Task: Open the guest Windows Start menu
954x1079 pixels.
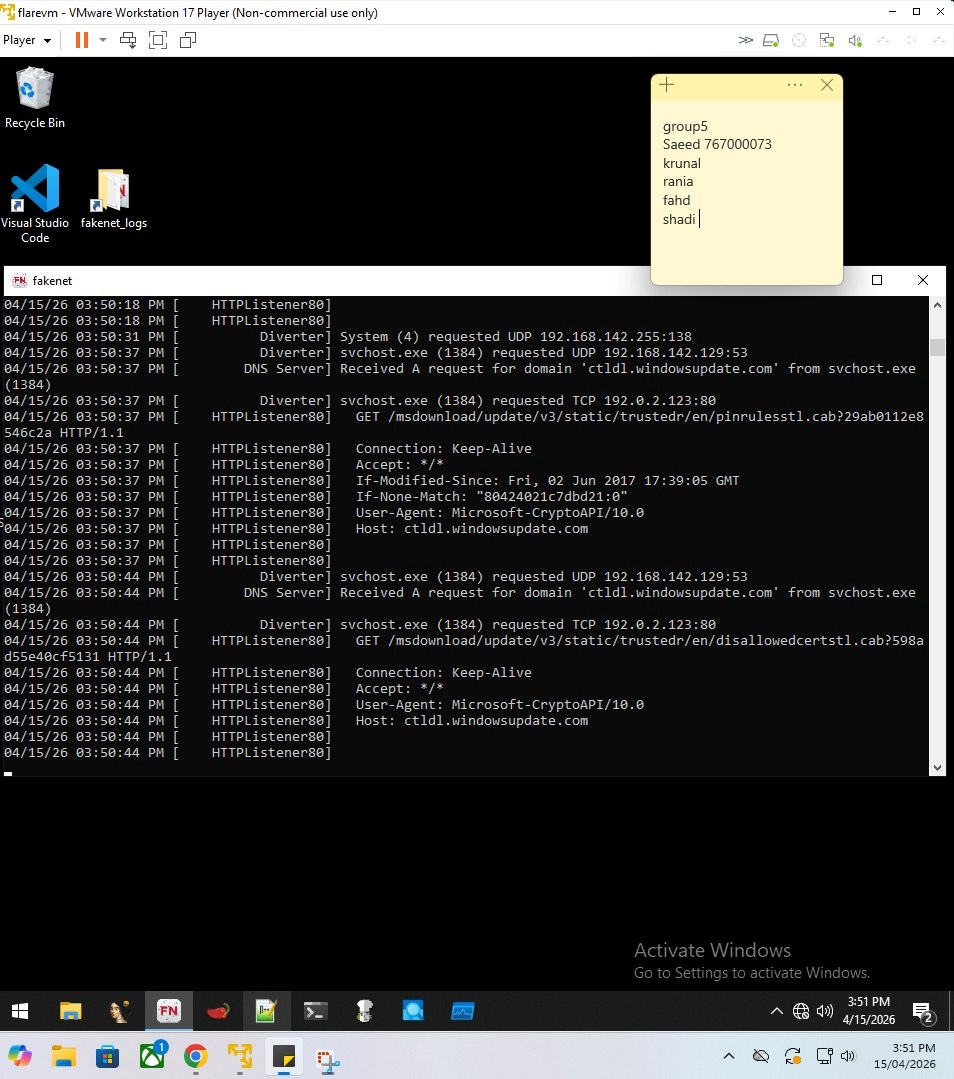Action: [20, 1011]
